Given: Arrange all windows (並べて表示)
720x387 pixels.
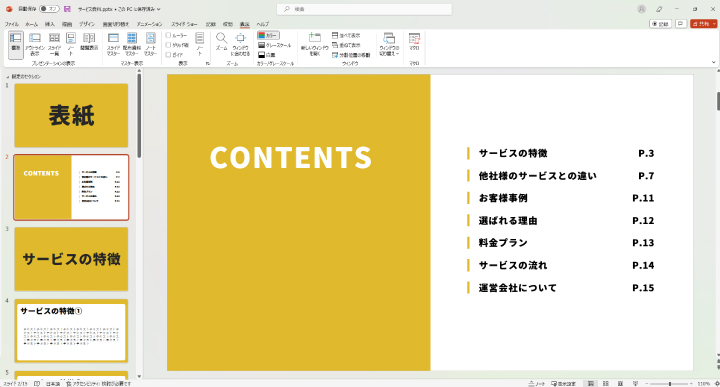Looking at the screenshot, I should click(x=346, y=35).
